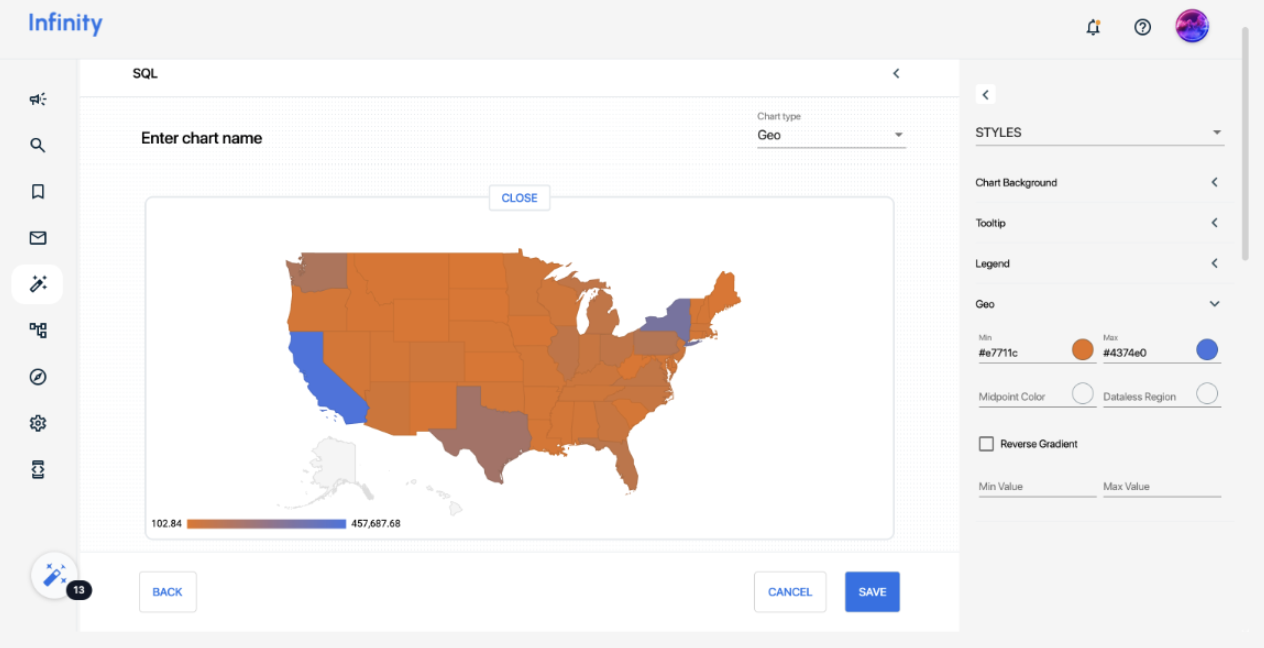1264x648 pixels.
Task: Click the notification bell icon
Action: coord(1093,27)
